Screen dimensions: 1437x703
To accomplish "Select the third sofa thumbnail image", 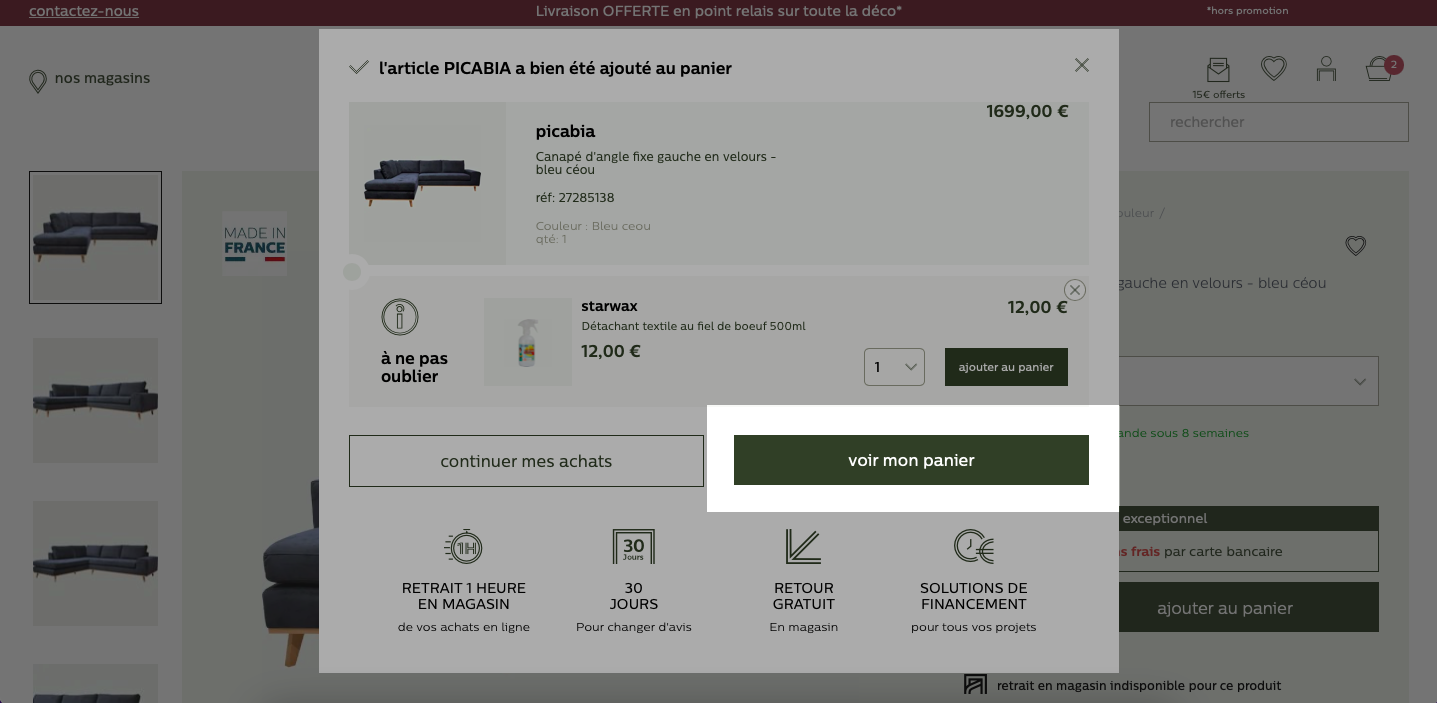I will pos(96,563).
